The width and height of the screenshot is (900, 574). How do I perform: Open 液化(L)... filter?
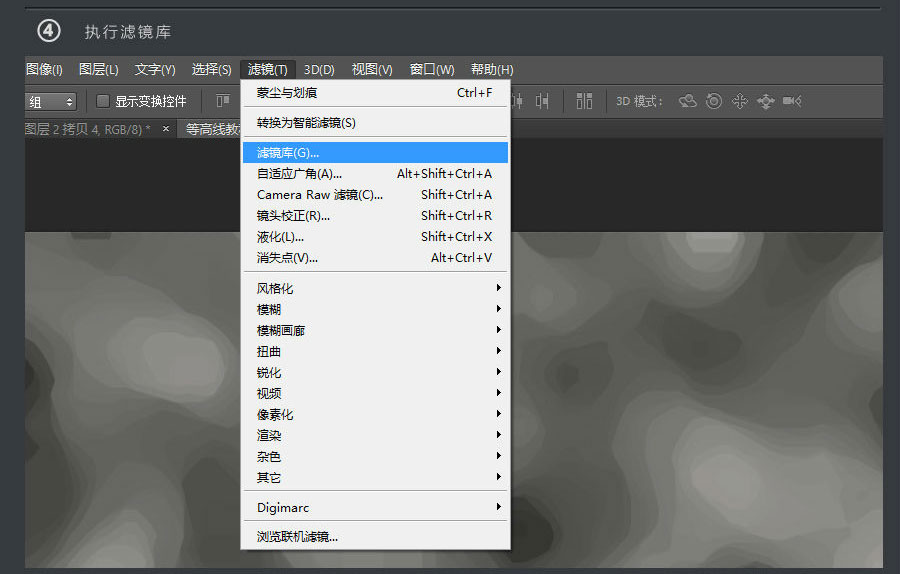point(375,236)
